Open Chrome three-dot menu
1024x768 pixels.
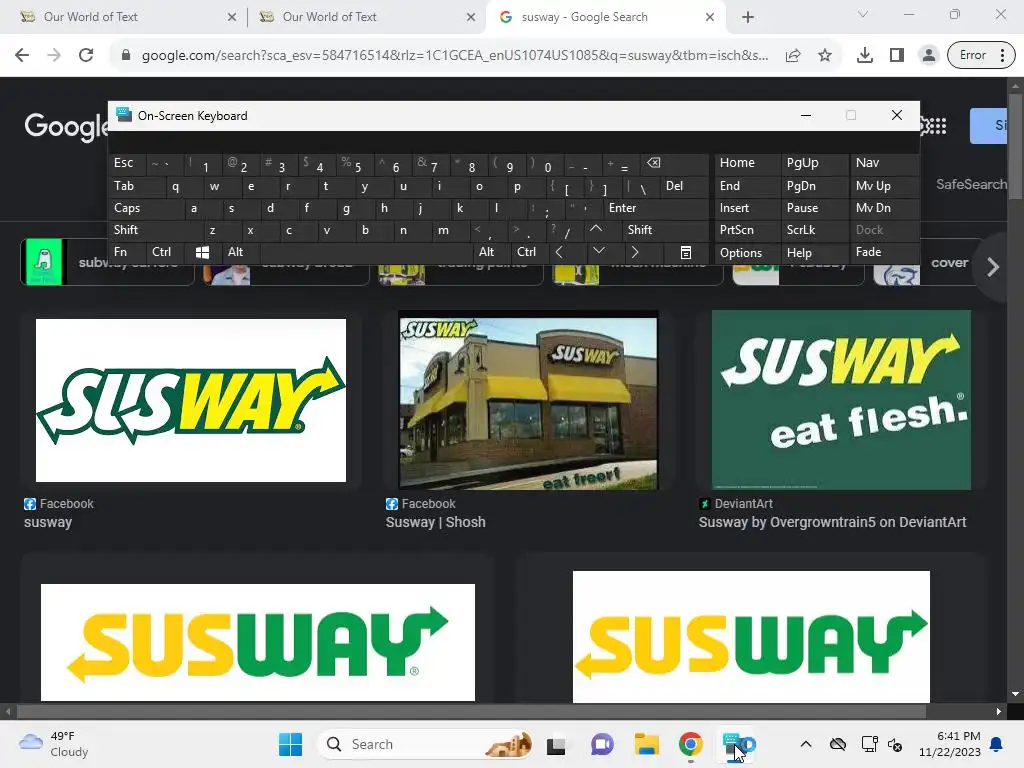[1003, 55]
